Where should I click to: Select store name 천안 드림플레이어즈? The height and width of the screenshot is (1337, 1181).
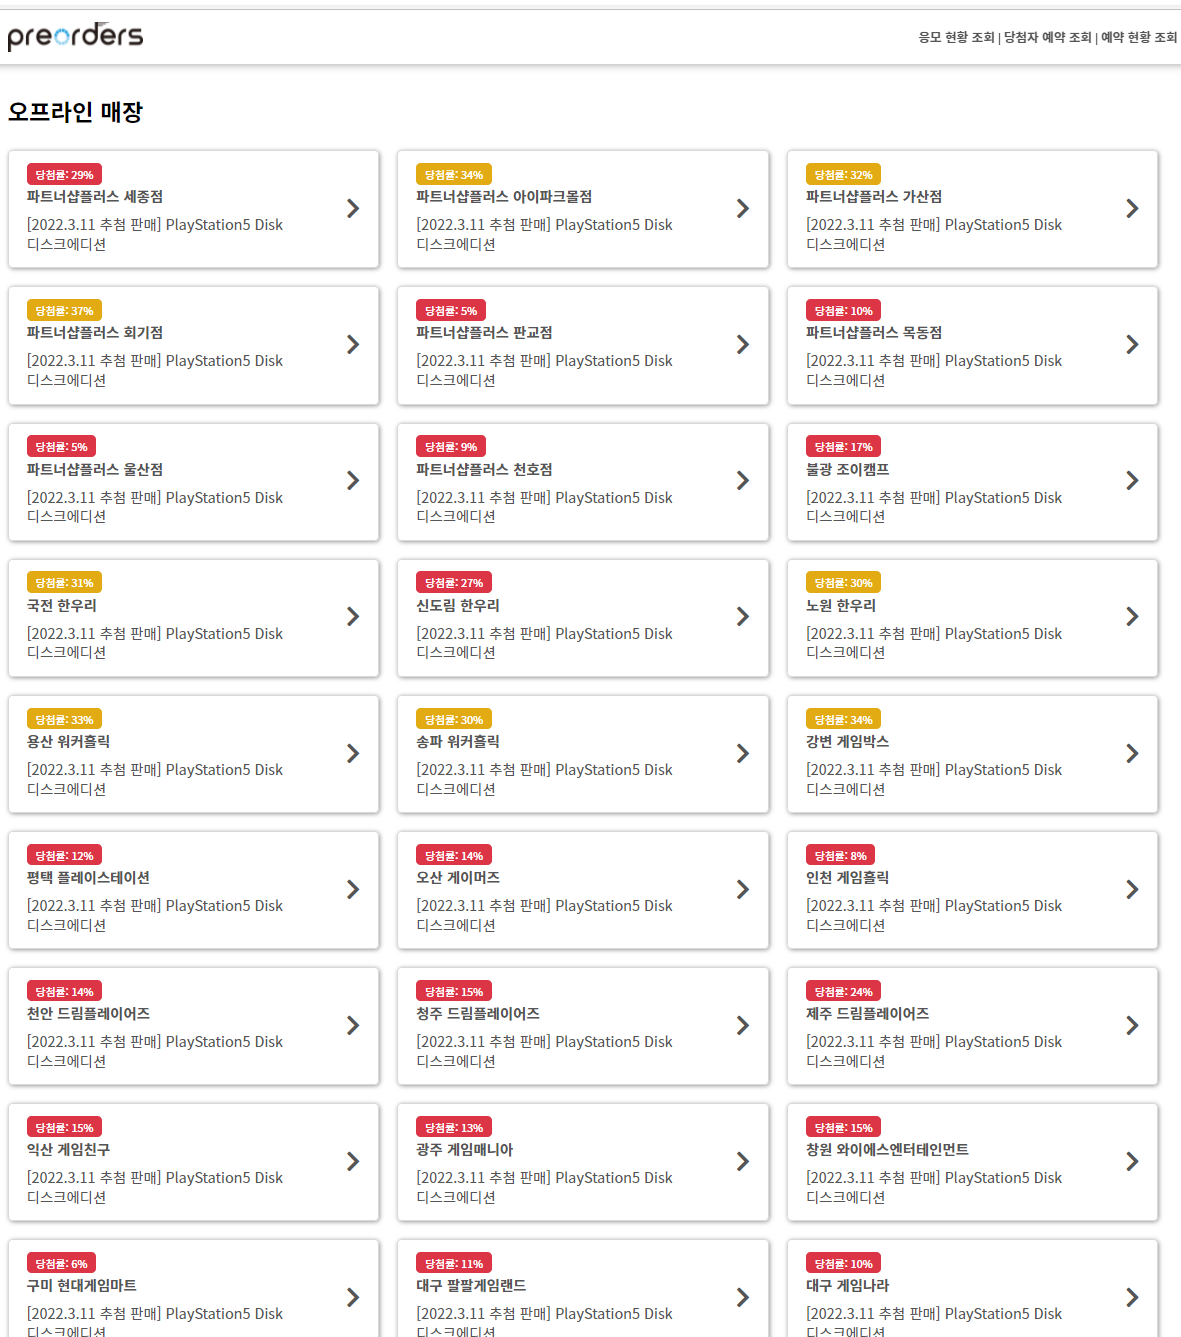click(x=88, y=1014)
